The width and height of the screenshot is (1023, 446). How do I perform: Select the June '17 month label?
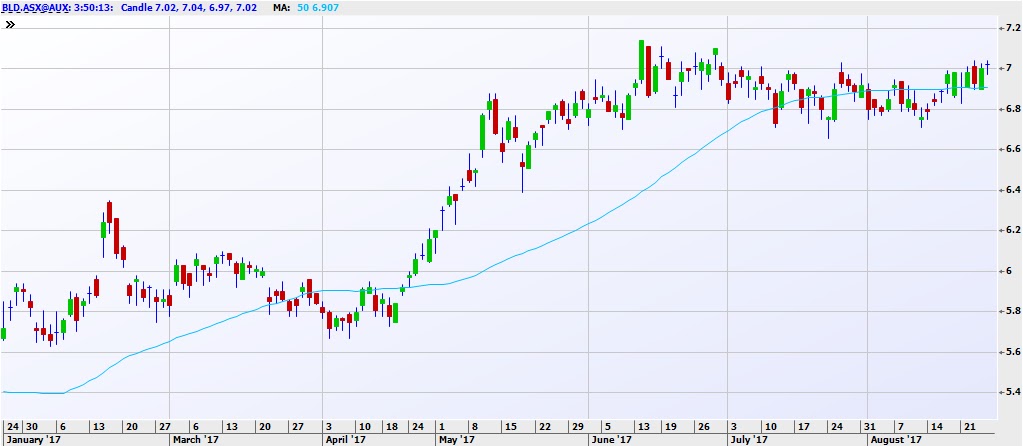pos(612,439)
